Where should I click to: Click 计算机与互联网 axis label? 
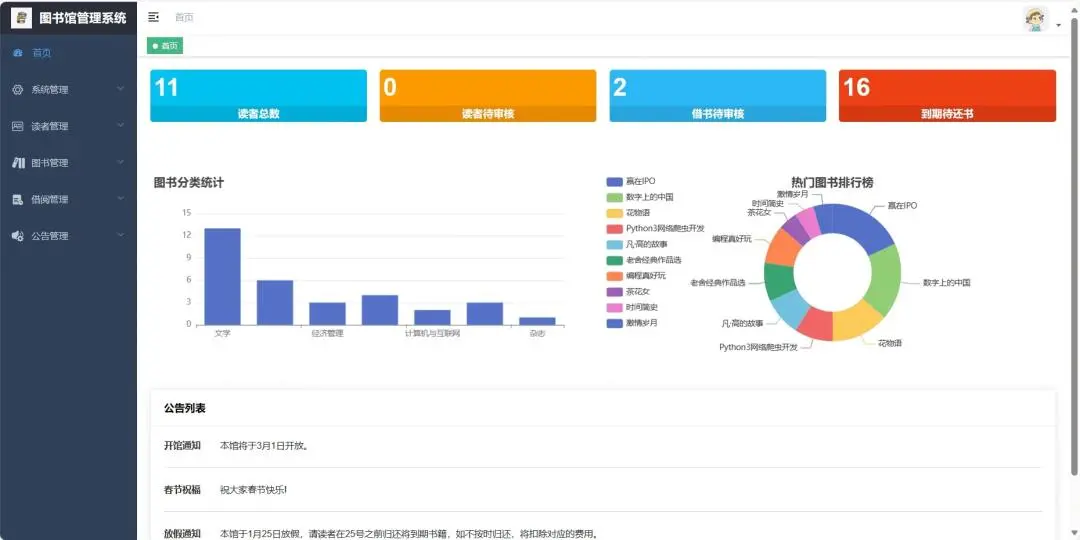point(433,333)
